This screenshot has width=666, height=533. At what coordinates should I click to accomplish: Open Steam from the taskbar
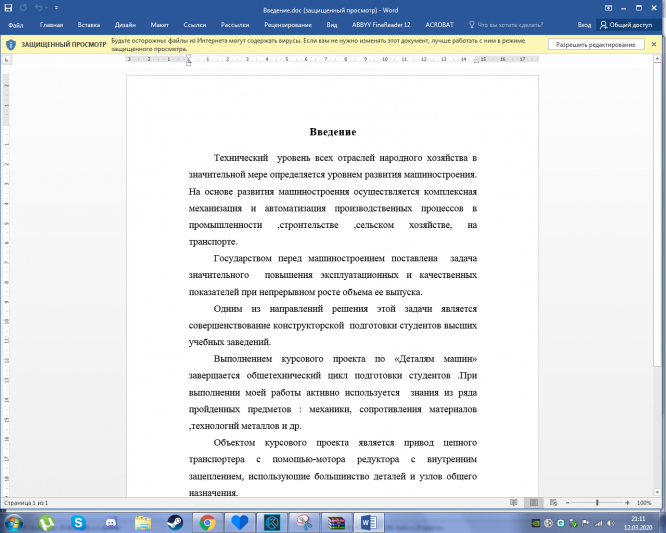point(175,522)
